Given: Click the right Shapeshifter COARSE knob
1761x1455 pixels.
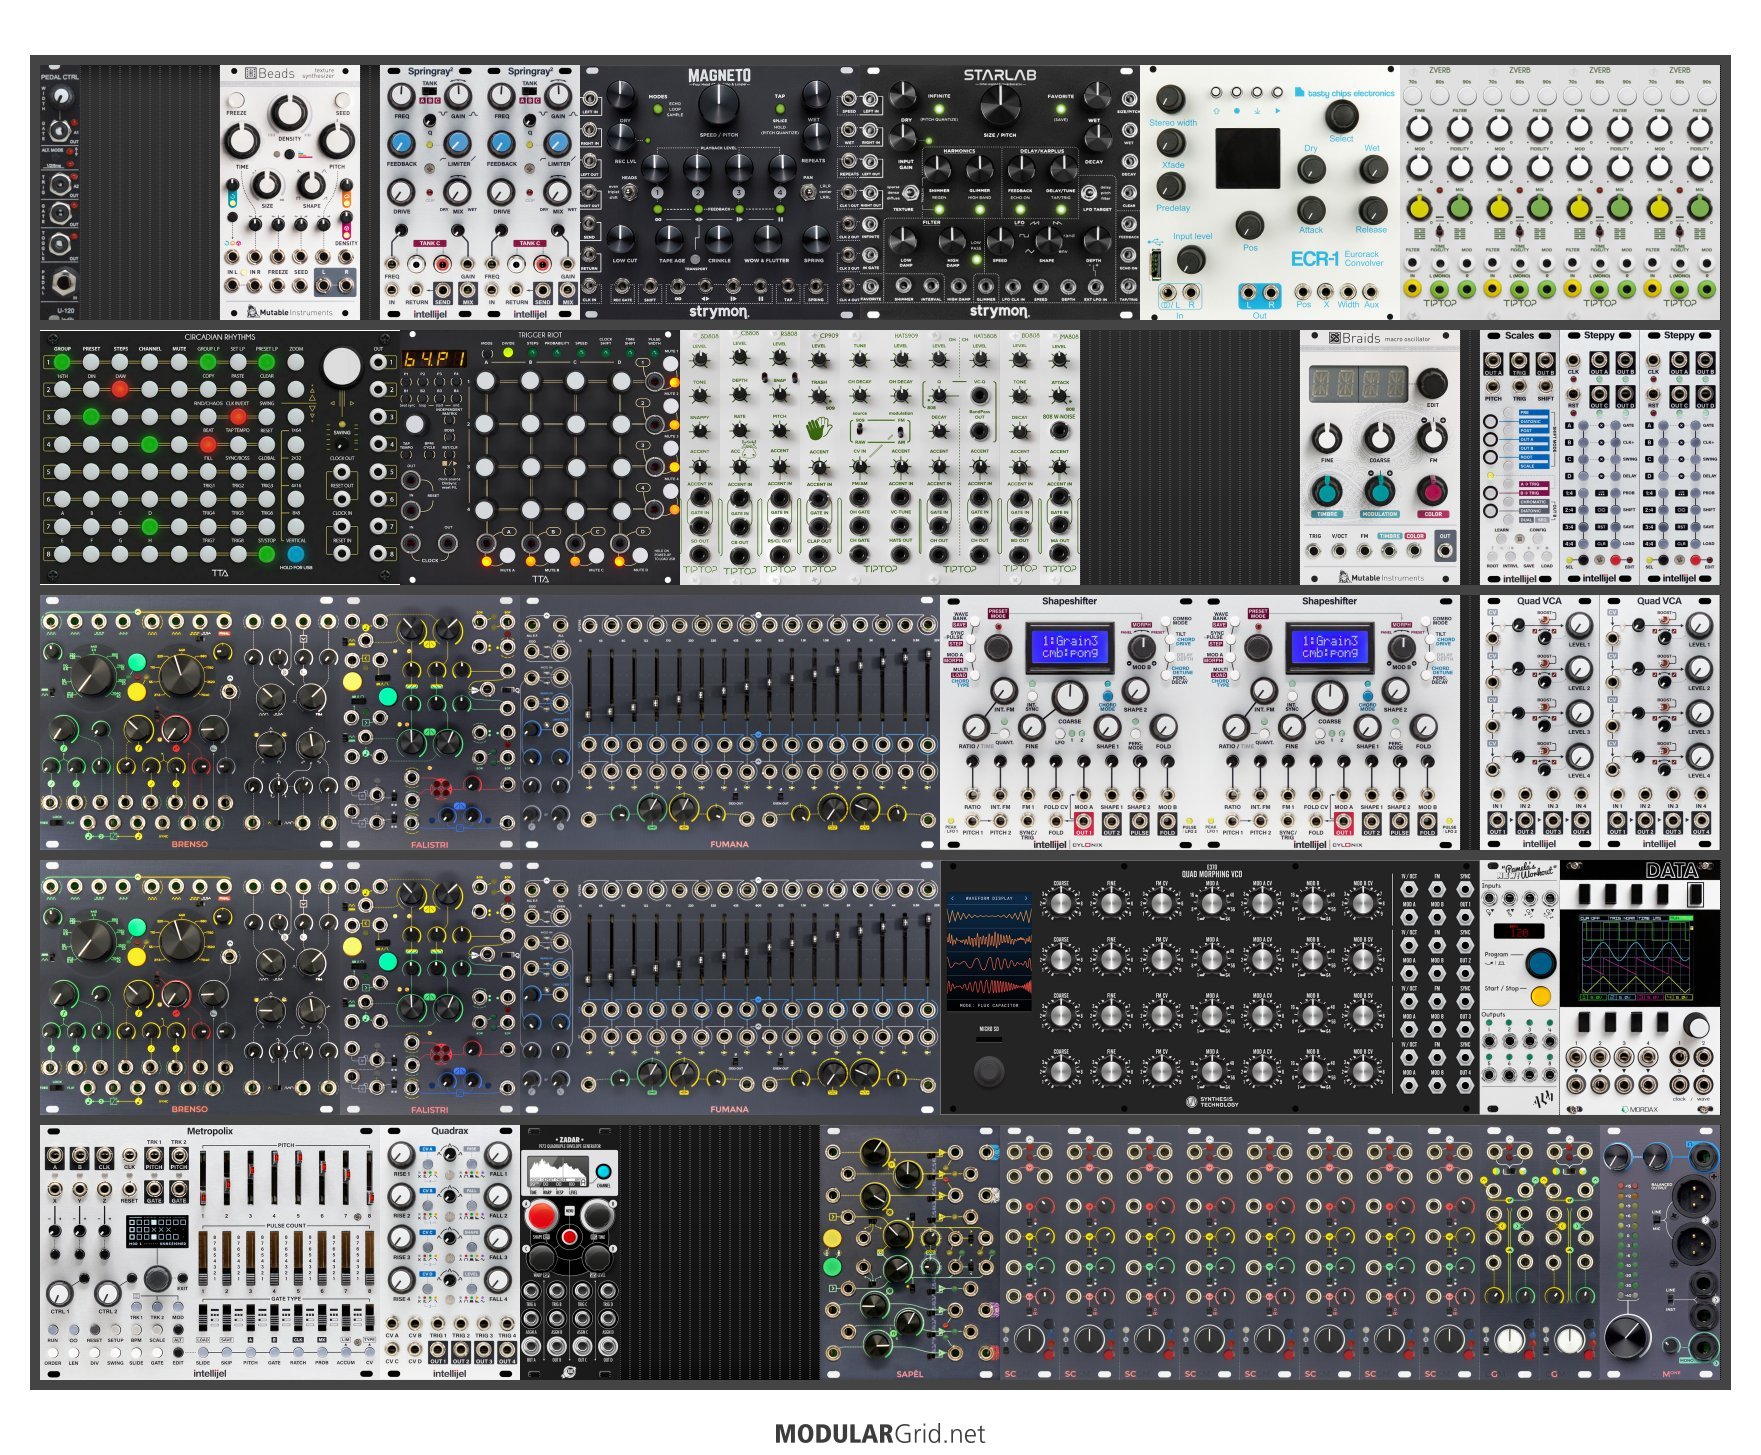Looking at the screenshot, I should (x=1329, y=697).
